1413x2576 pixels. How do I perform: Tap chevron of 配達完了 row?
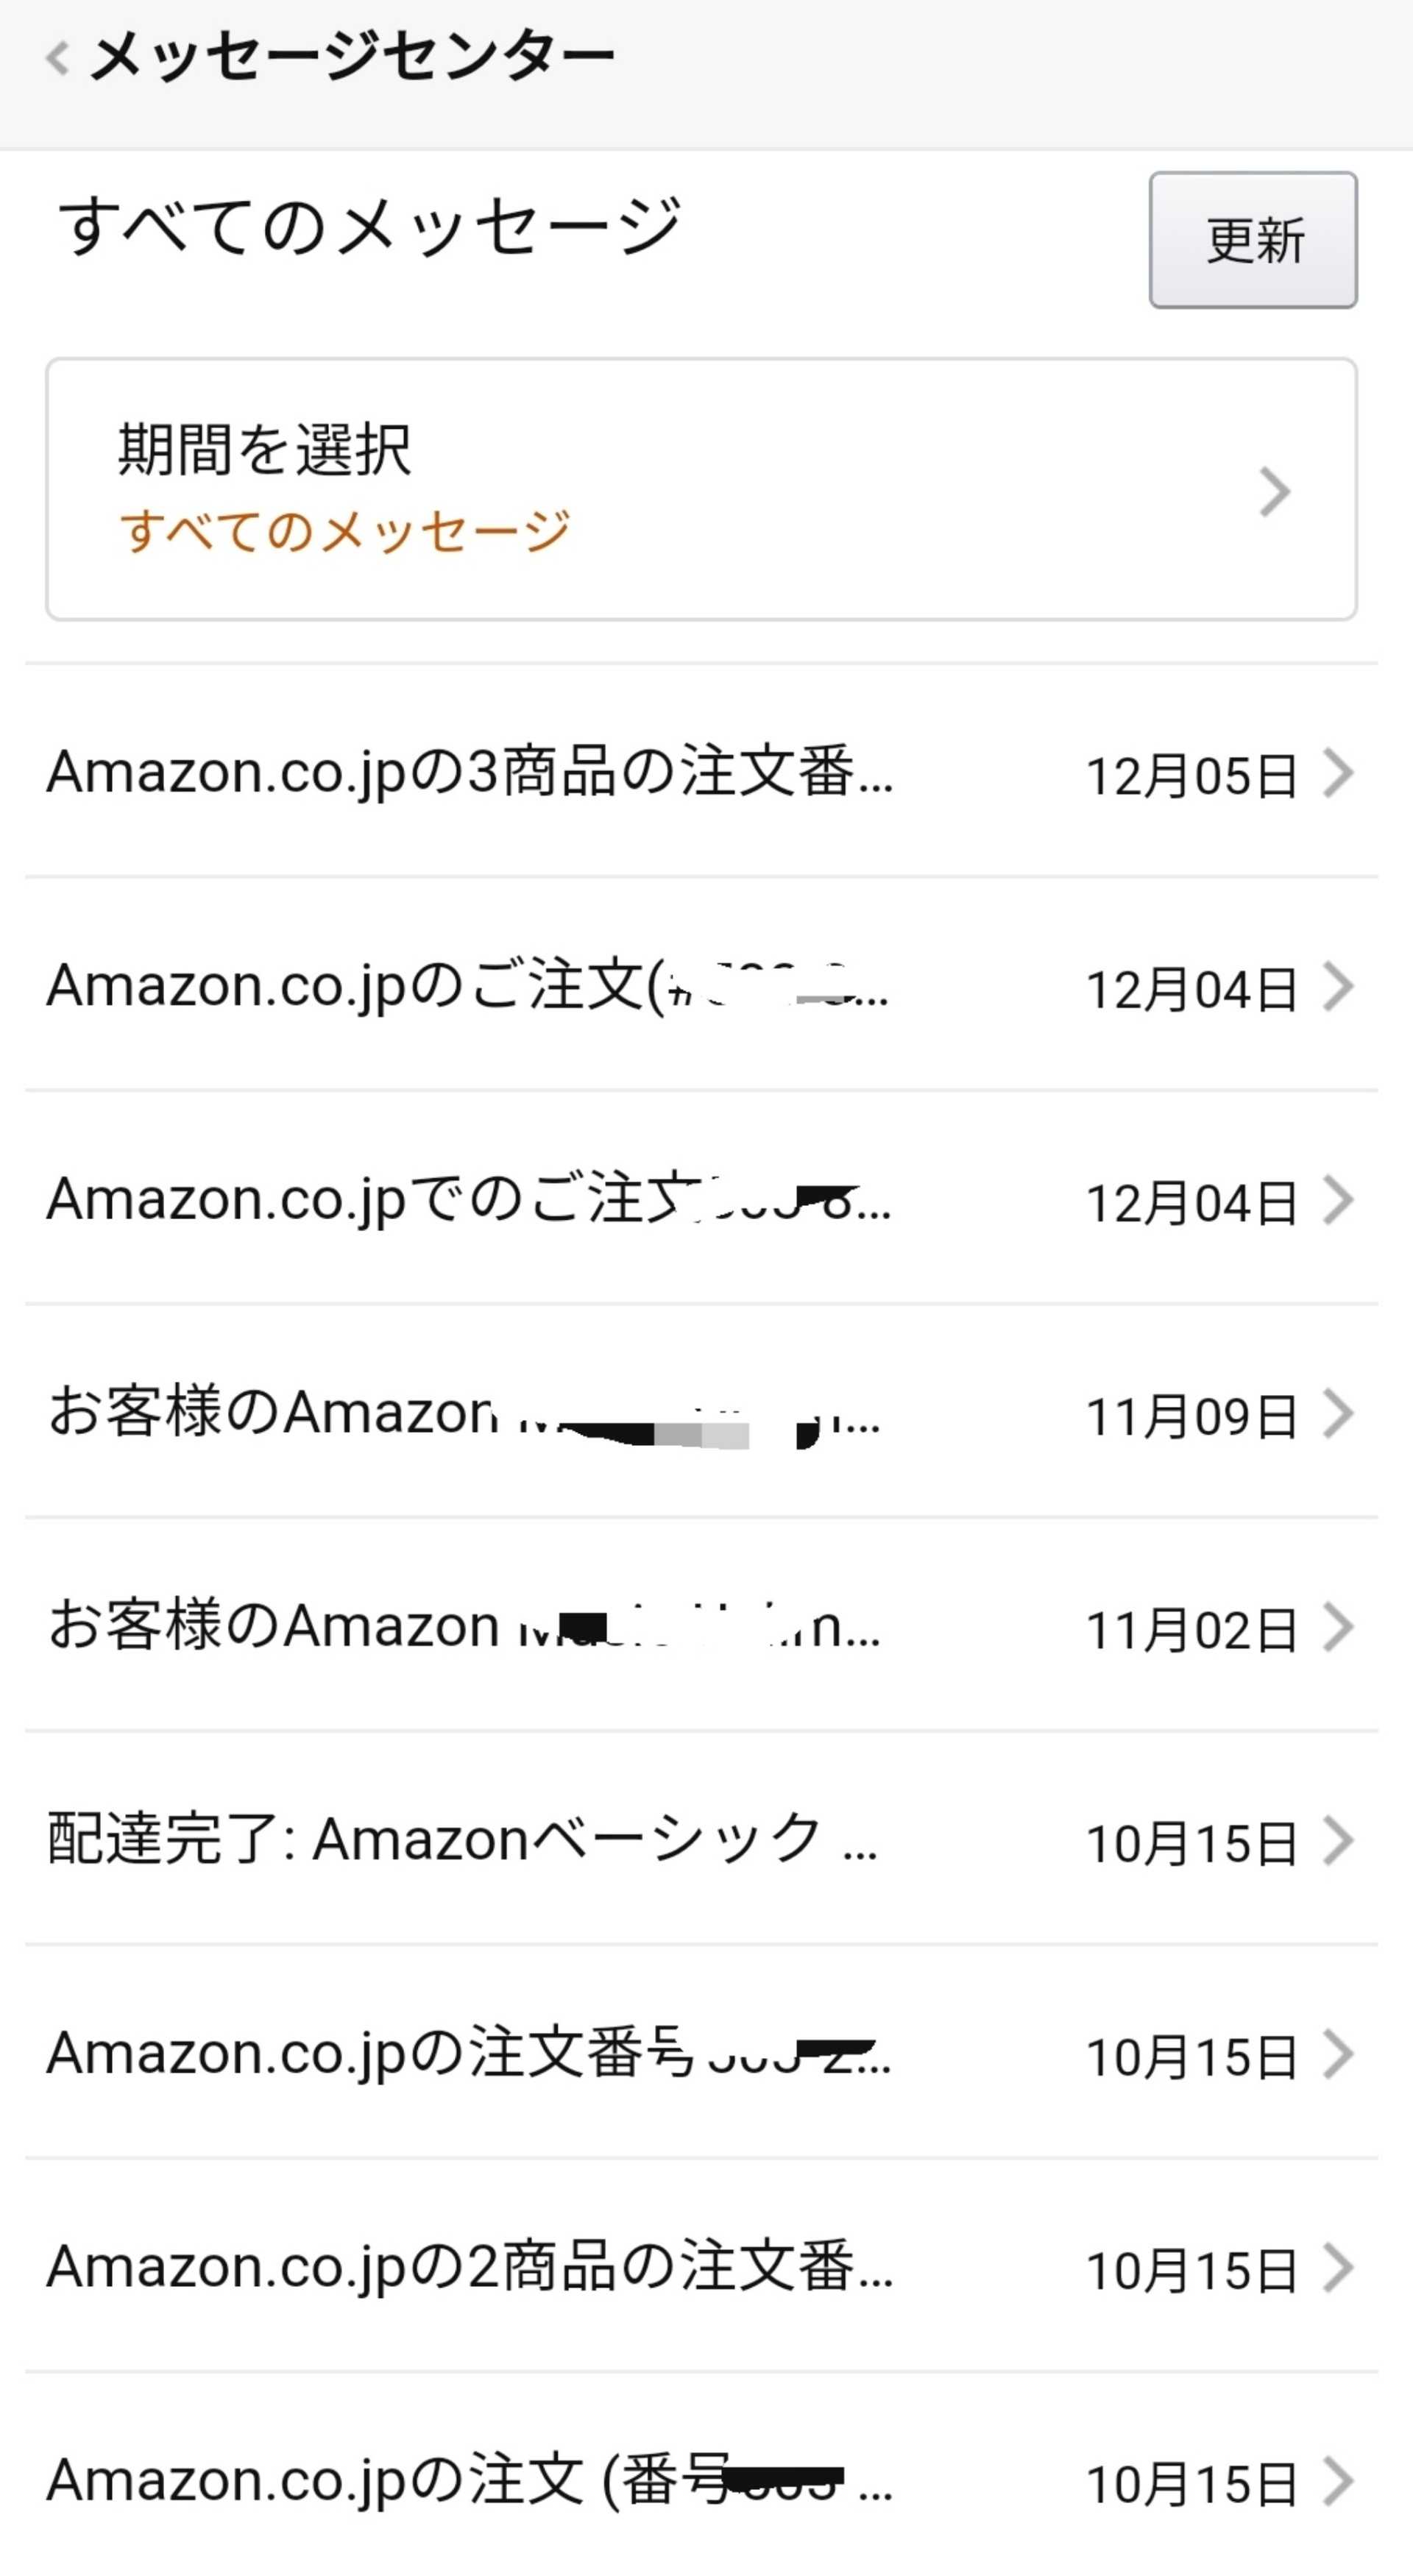(1338, 1840)
